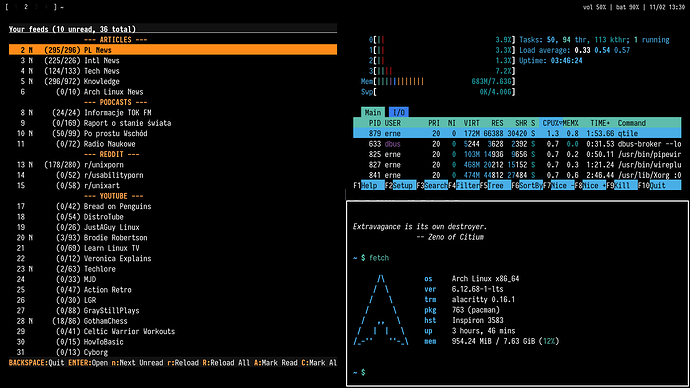The height and width of the screenshot is (388, 690).
Task: Select the Tech News feed
Action: tap(173, 71)
